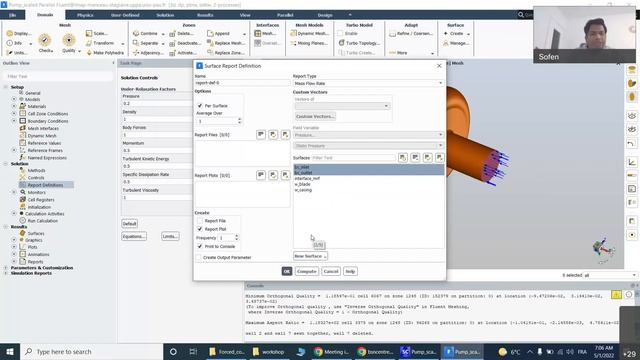Click the Help button in dialog

coord(350,271)
